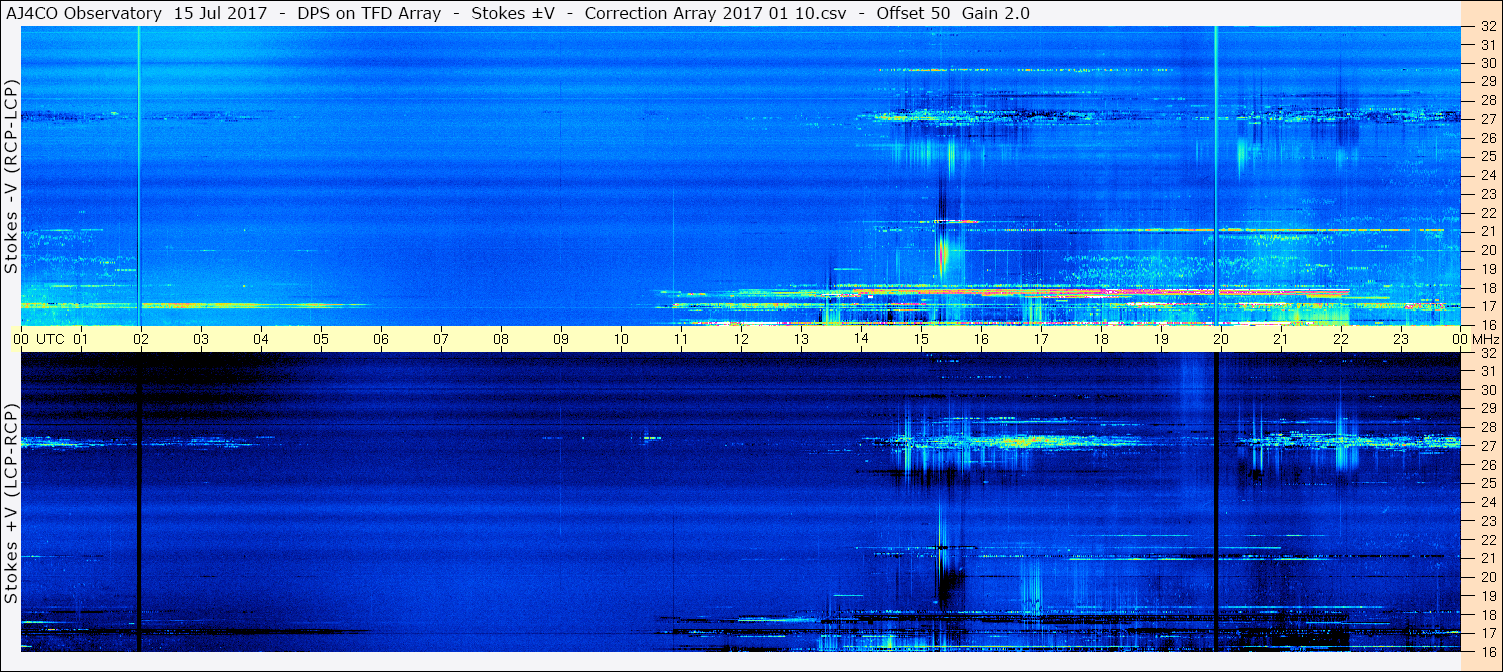
Task: Click hour label 23 on UTC time axis
Action: pos(1401,339)
